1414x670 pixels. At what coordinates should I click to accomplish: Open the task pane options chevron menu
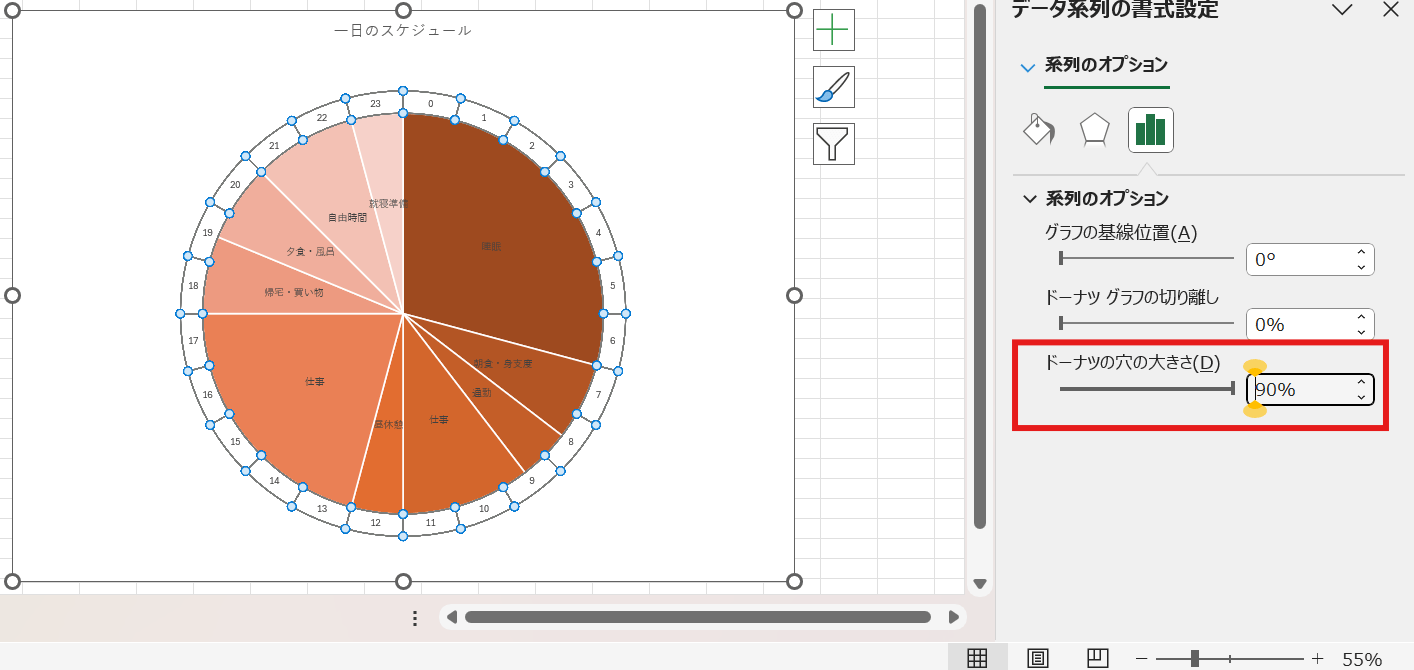click(1341, 10)
